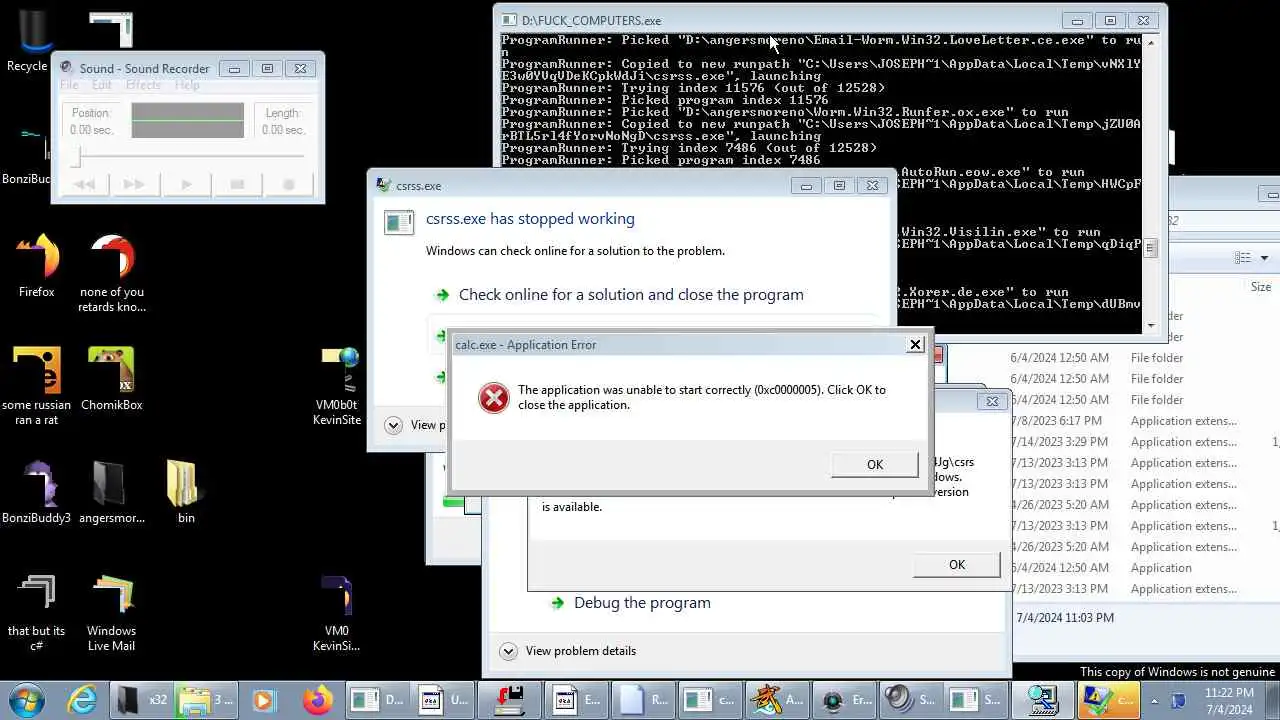Expand 'View problem details' in the lower crash dialog

click(568, 651)
